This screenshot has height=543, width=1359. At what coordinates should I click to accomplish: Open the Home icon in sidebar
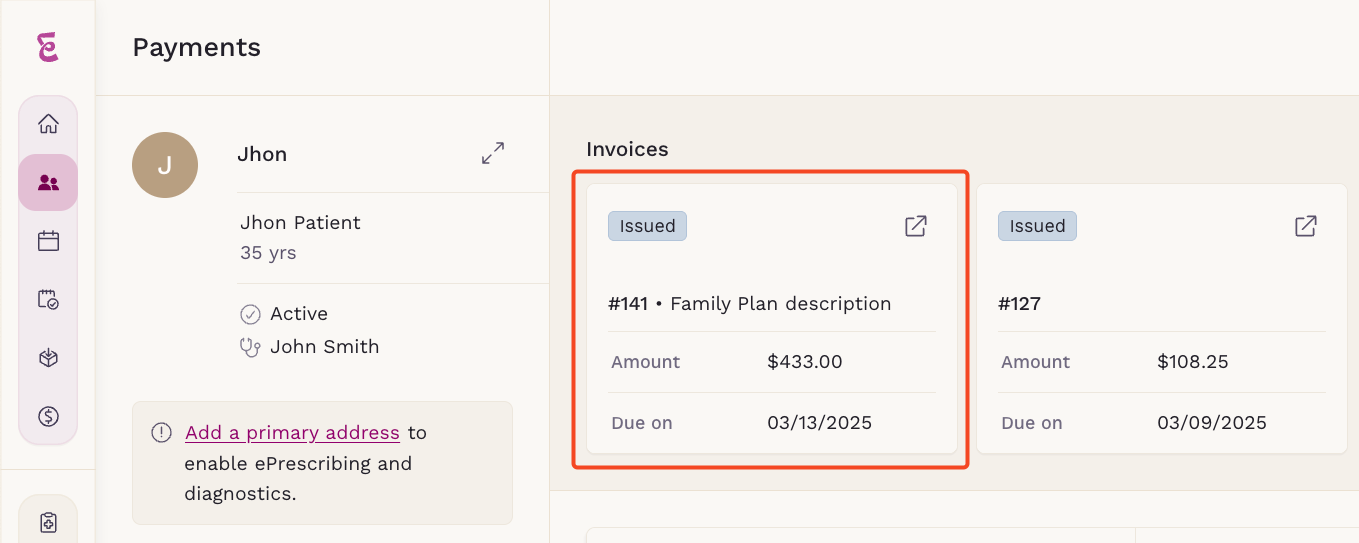[x=48, y=125]
